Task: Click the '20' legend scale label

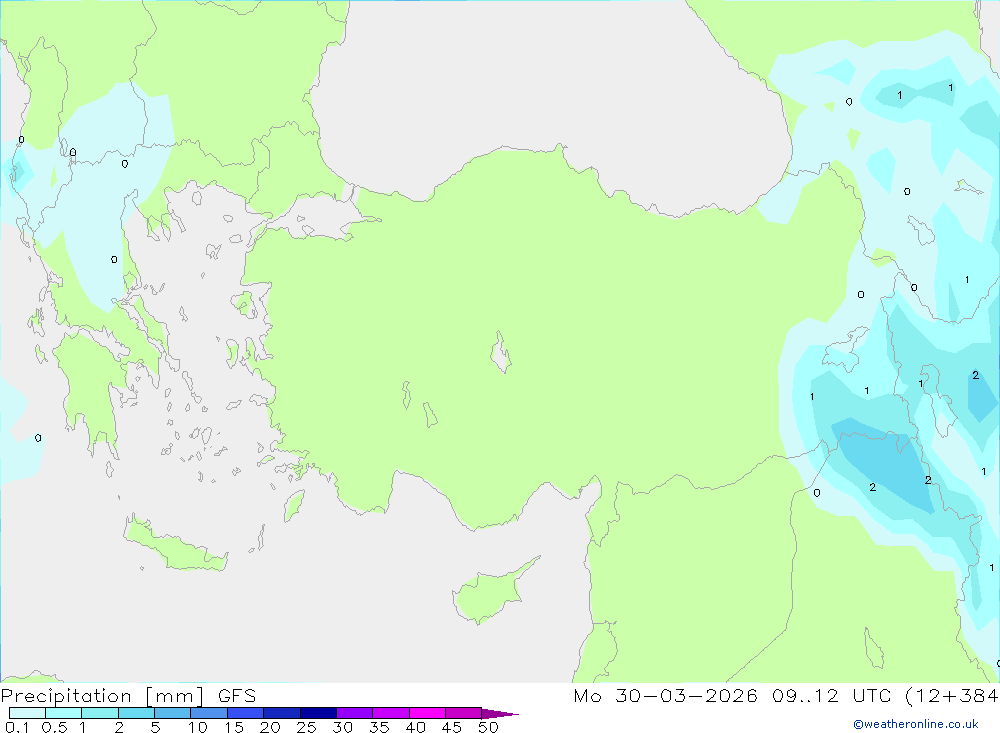Action: (270, 727)
